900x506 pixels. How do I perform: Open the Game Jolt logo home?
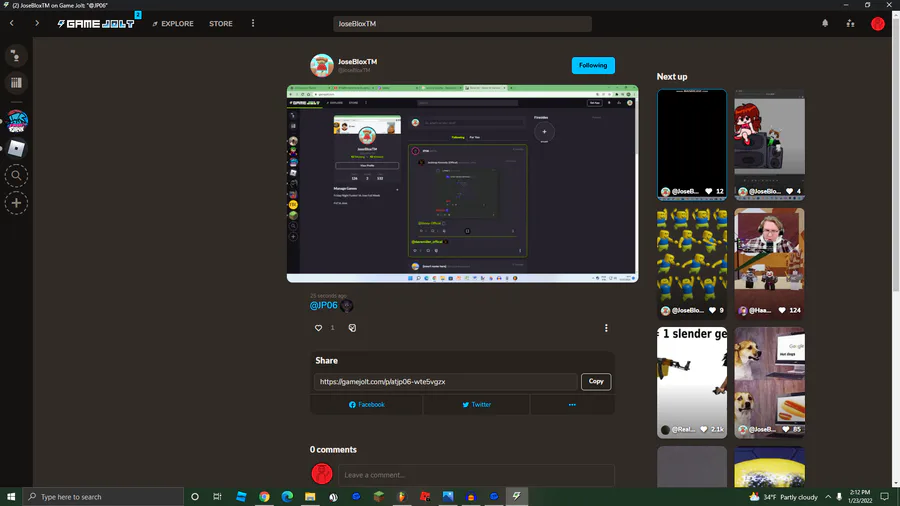tap(96, 24)
